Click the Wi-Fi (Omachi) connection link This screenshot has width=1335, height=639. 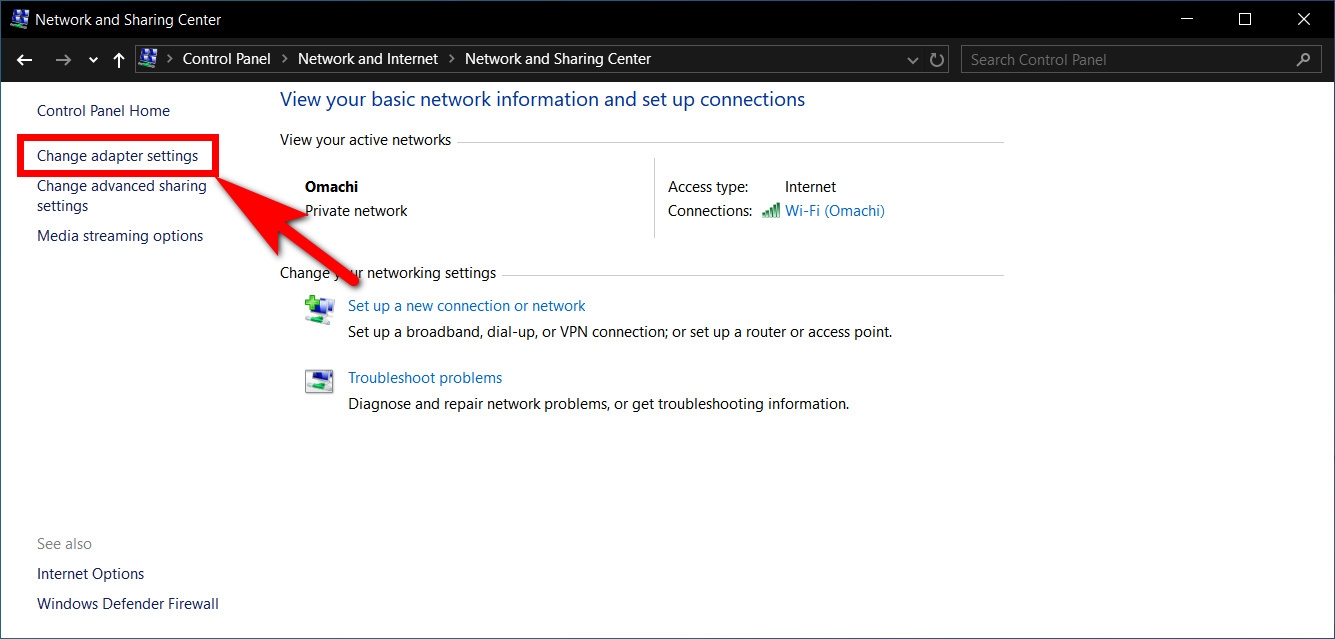click(835, 211)
